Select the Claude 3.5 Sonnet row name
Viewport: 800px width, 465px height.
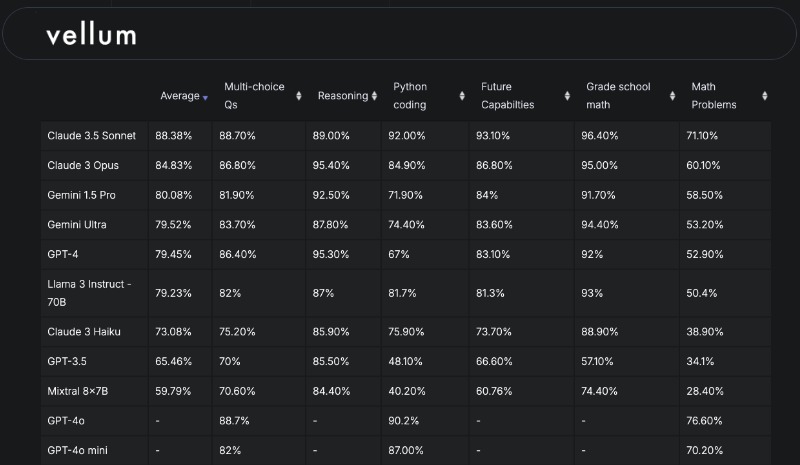91,136
